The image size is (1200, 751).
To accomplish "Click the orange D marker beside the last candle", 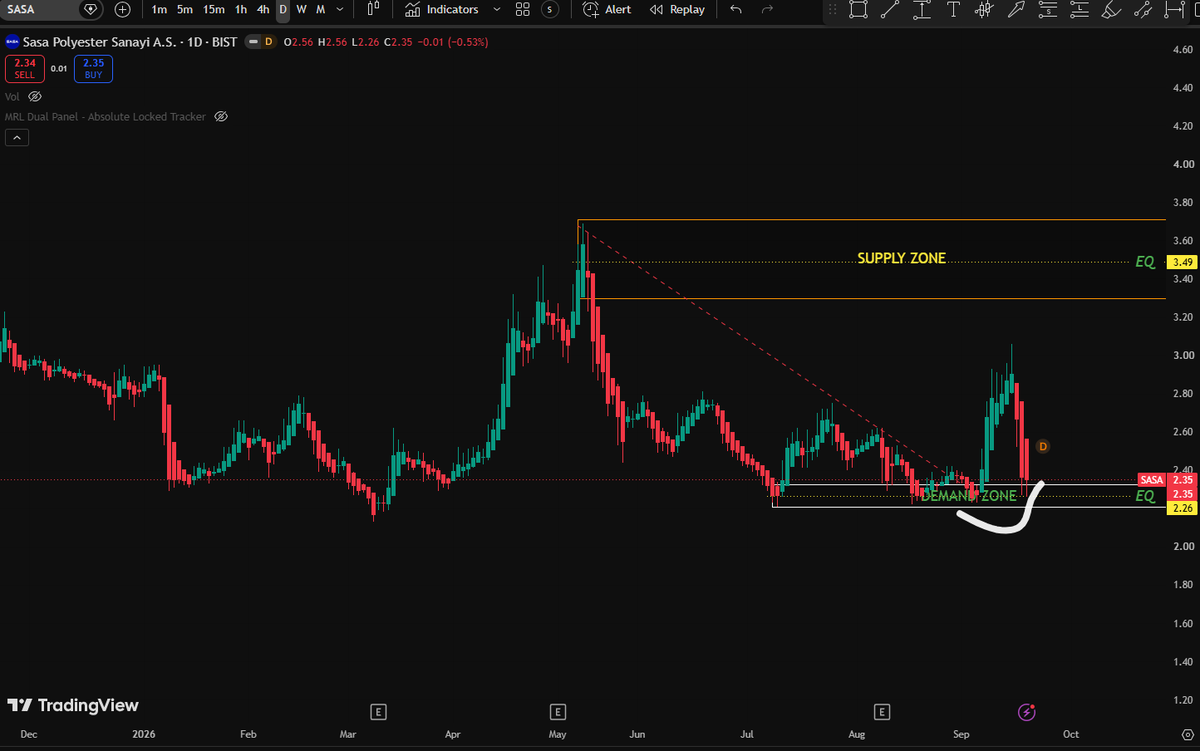I will pyautogui.click(x=1043, y=445).
